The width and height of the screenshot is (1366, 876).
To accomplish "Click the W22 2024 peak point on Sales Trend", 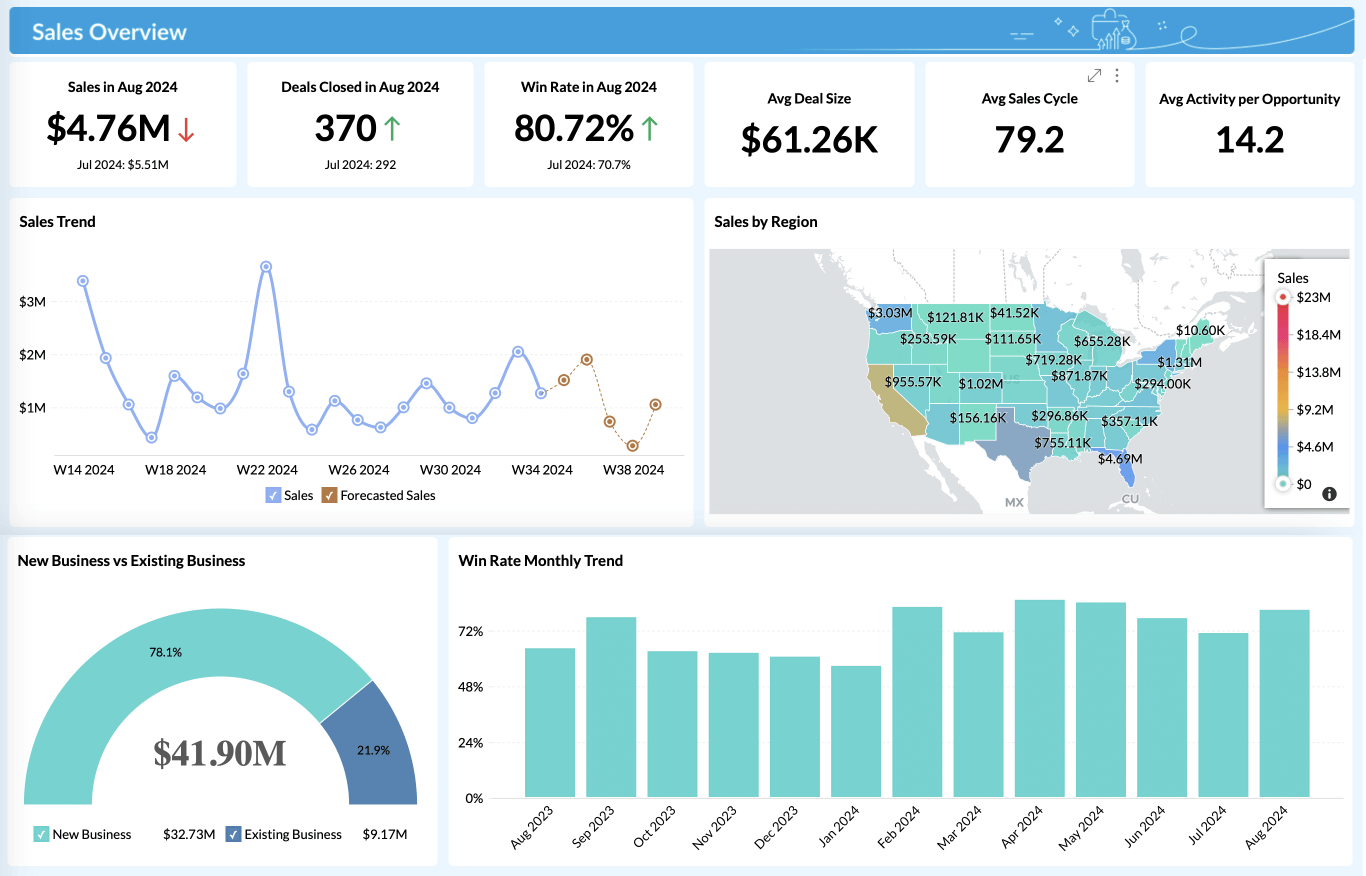I will pyautogui.click(x=265, y=267).
